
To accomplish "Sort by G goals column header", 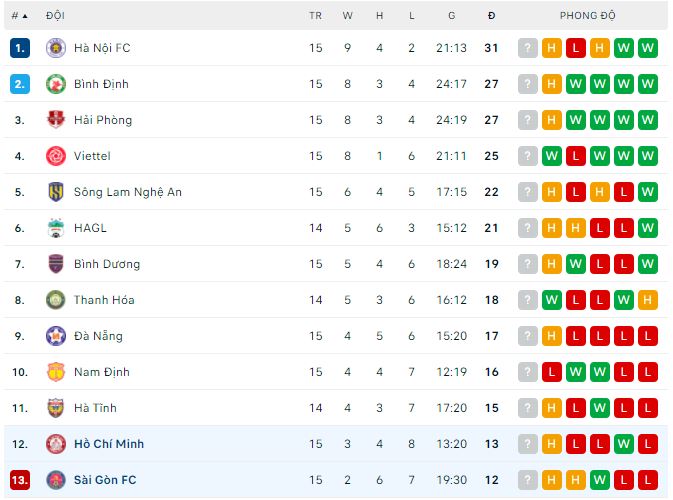I will click(452, 16).
